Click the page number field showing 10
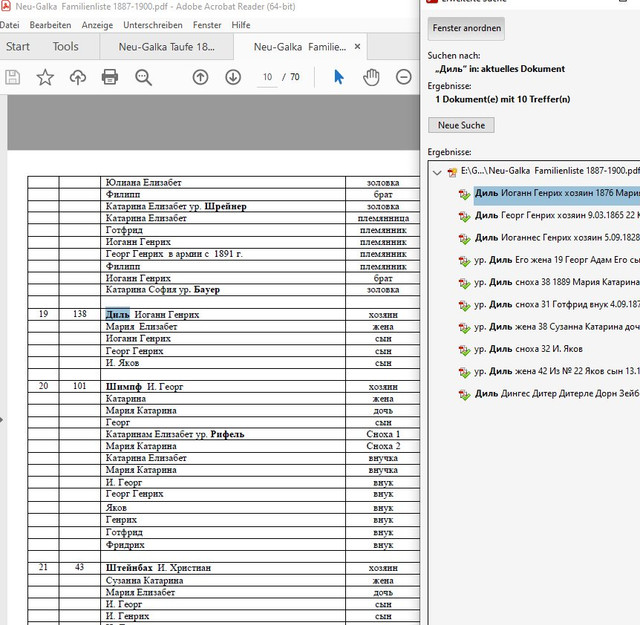Viewport: 640px width, 625px height. (267, 77)
